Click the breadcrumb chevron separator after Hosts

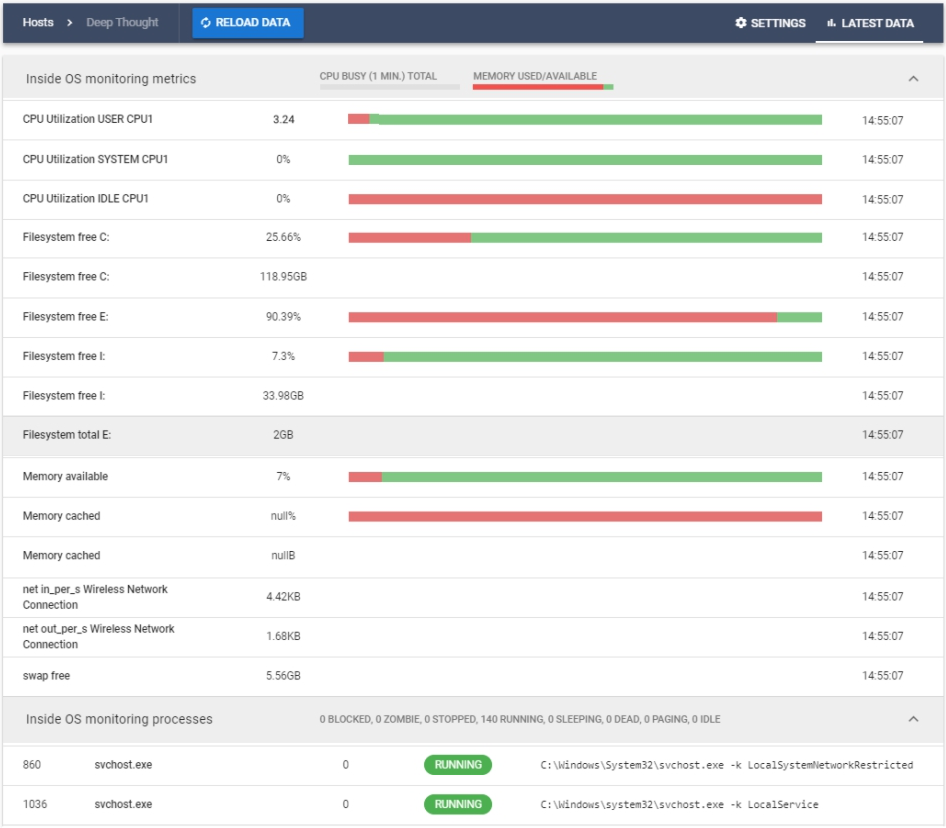coord(70,22)
